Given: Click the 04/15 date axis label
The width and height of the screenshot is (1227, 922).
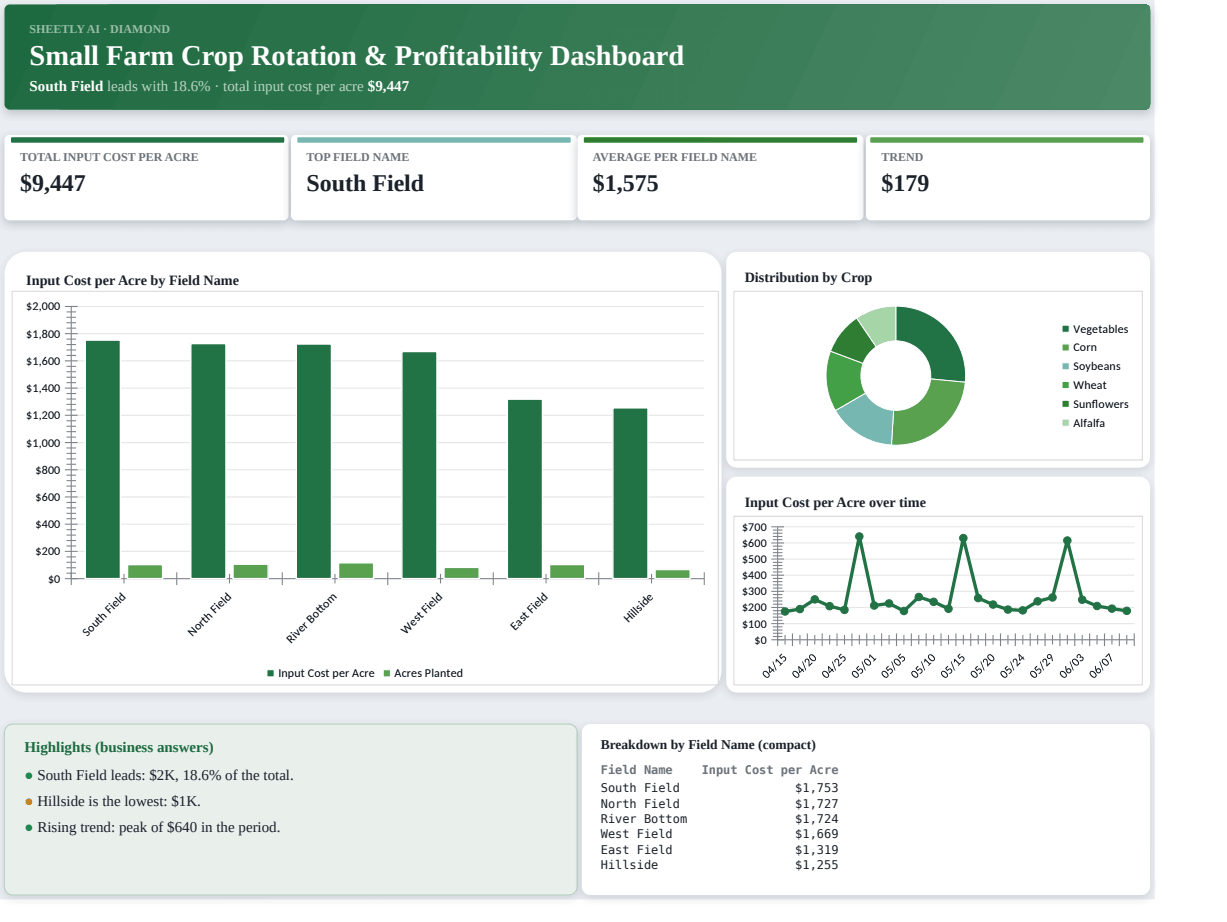Looking at the screenshot, I should (775, 666).
